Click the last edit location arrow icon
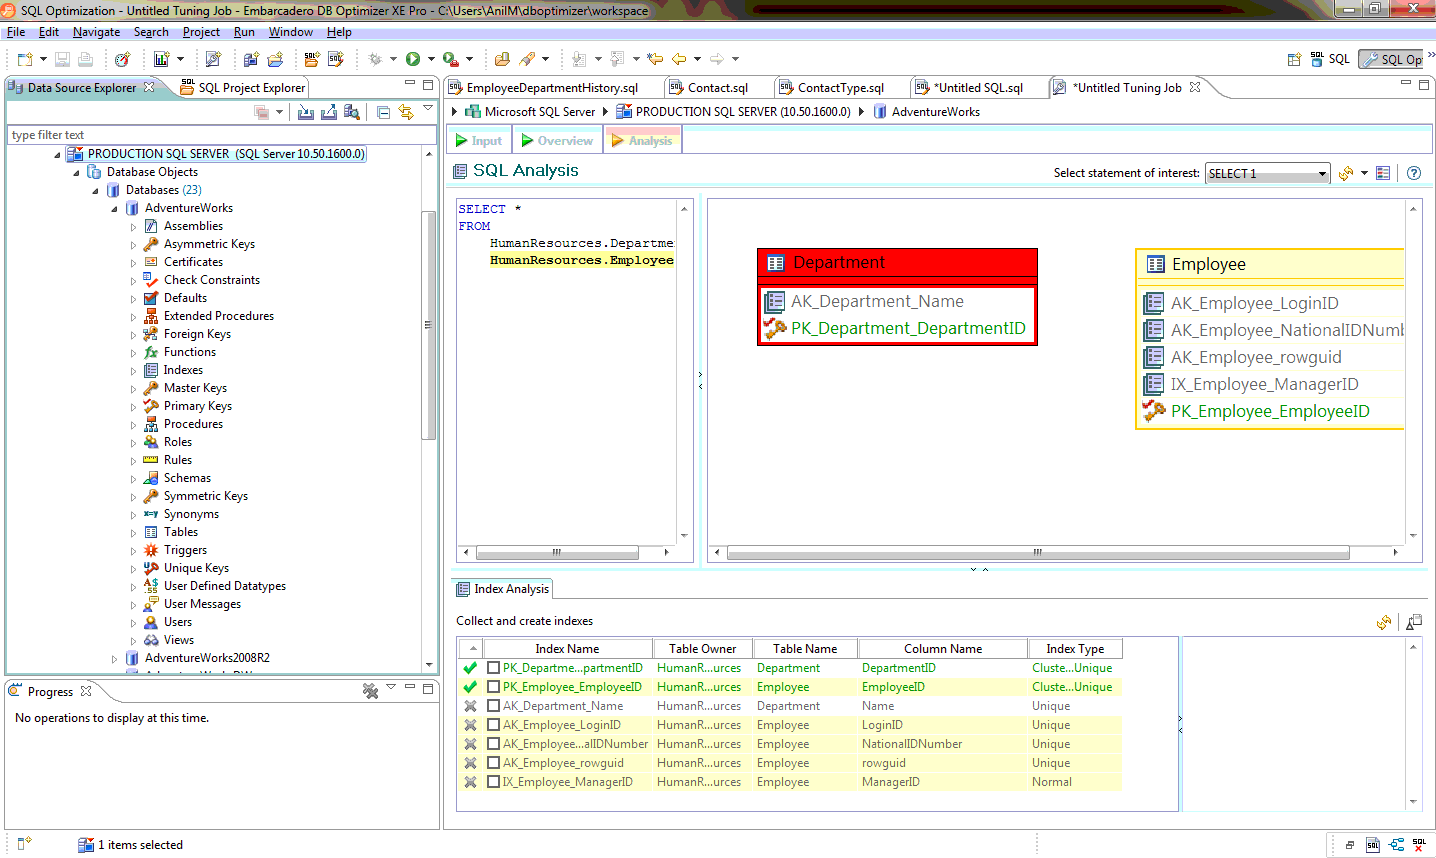The image size is (1436, 858). [x=655, y=60]
